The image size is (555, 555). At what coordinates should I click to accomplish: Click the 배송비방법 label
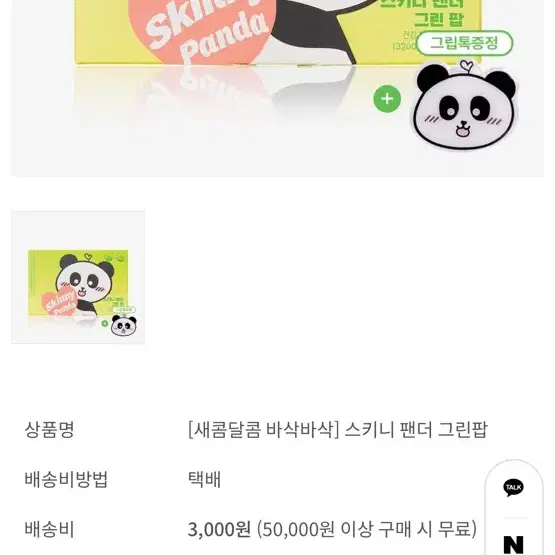click(x=66, y=479)
